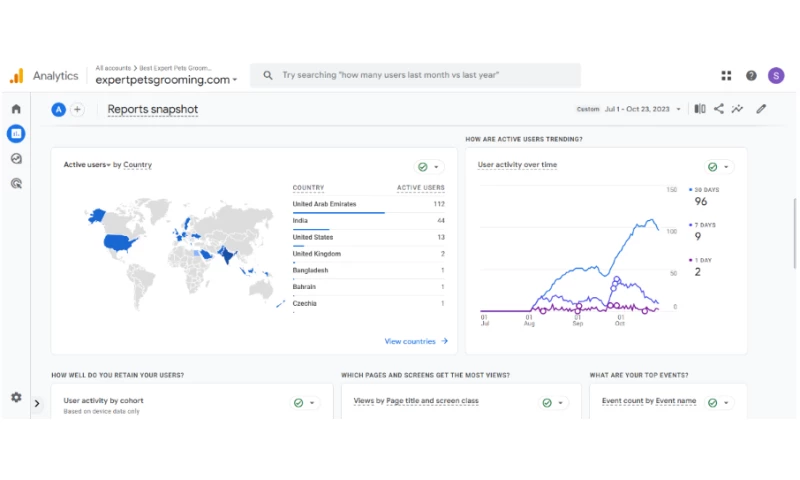This screenshot has width=800, height=480.
Task: Open Admin settings gear
Action: 16,397
